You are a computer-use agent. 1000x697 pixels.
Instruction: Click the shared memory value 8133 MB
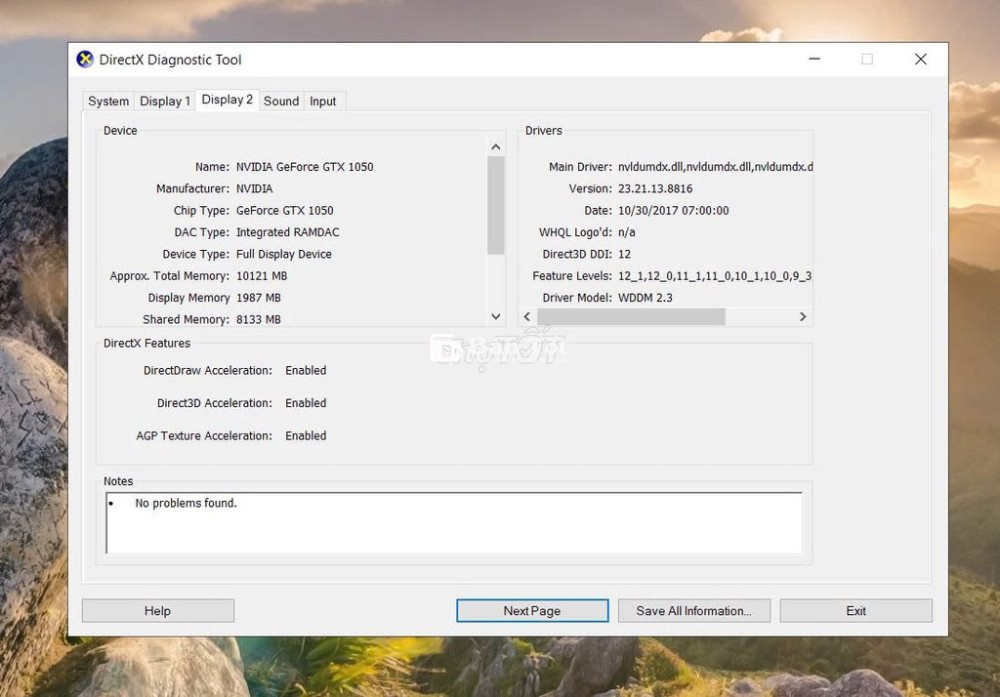(258, 319)
